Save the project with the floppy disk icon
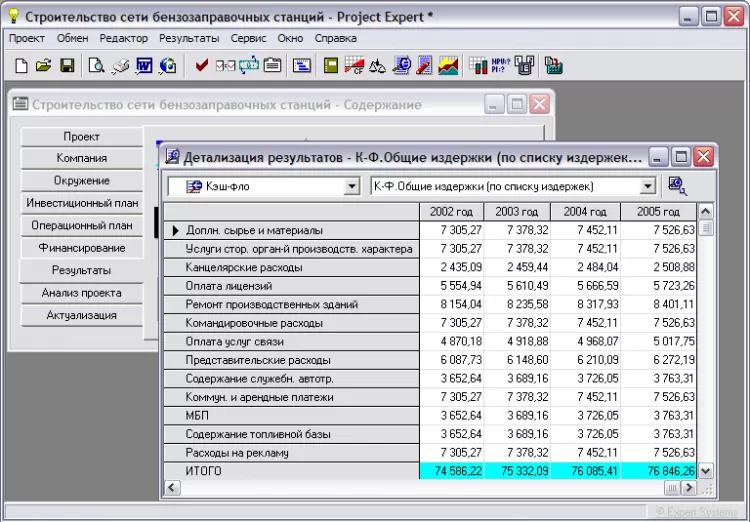Screen dimensions: 750x522 pyautogui.click(x=67, y=66)
